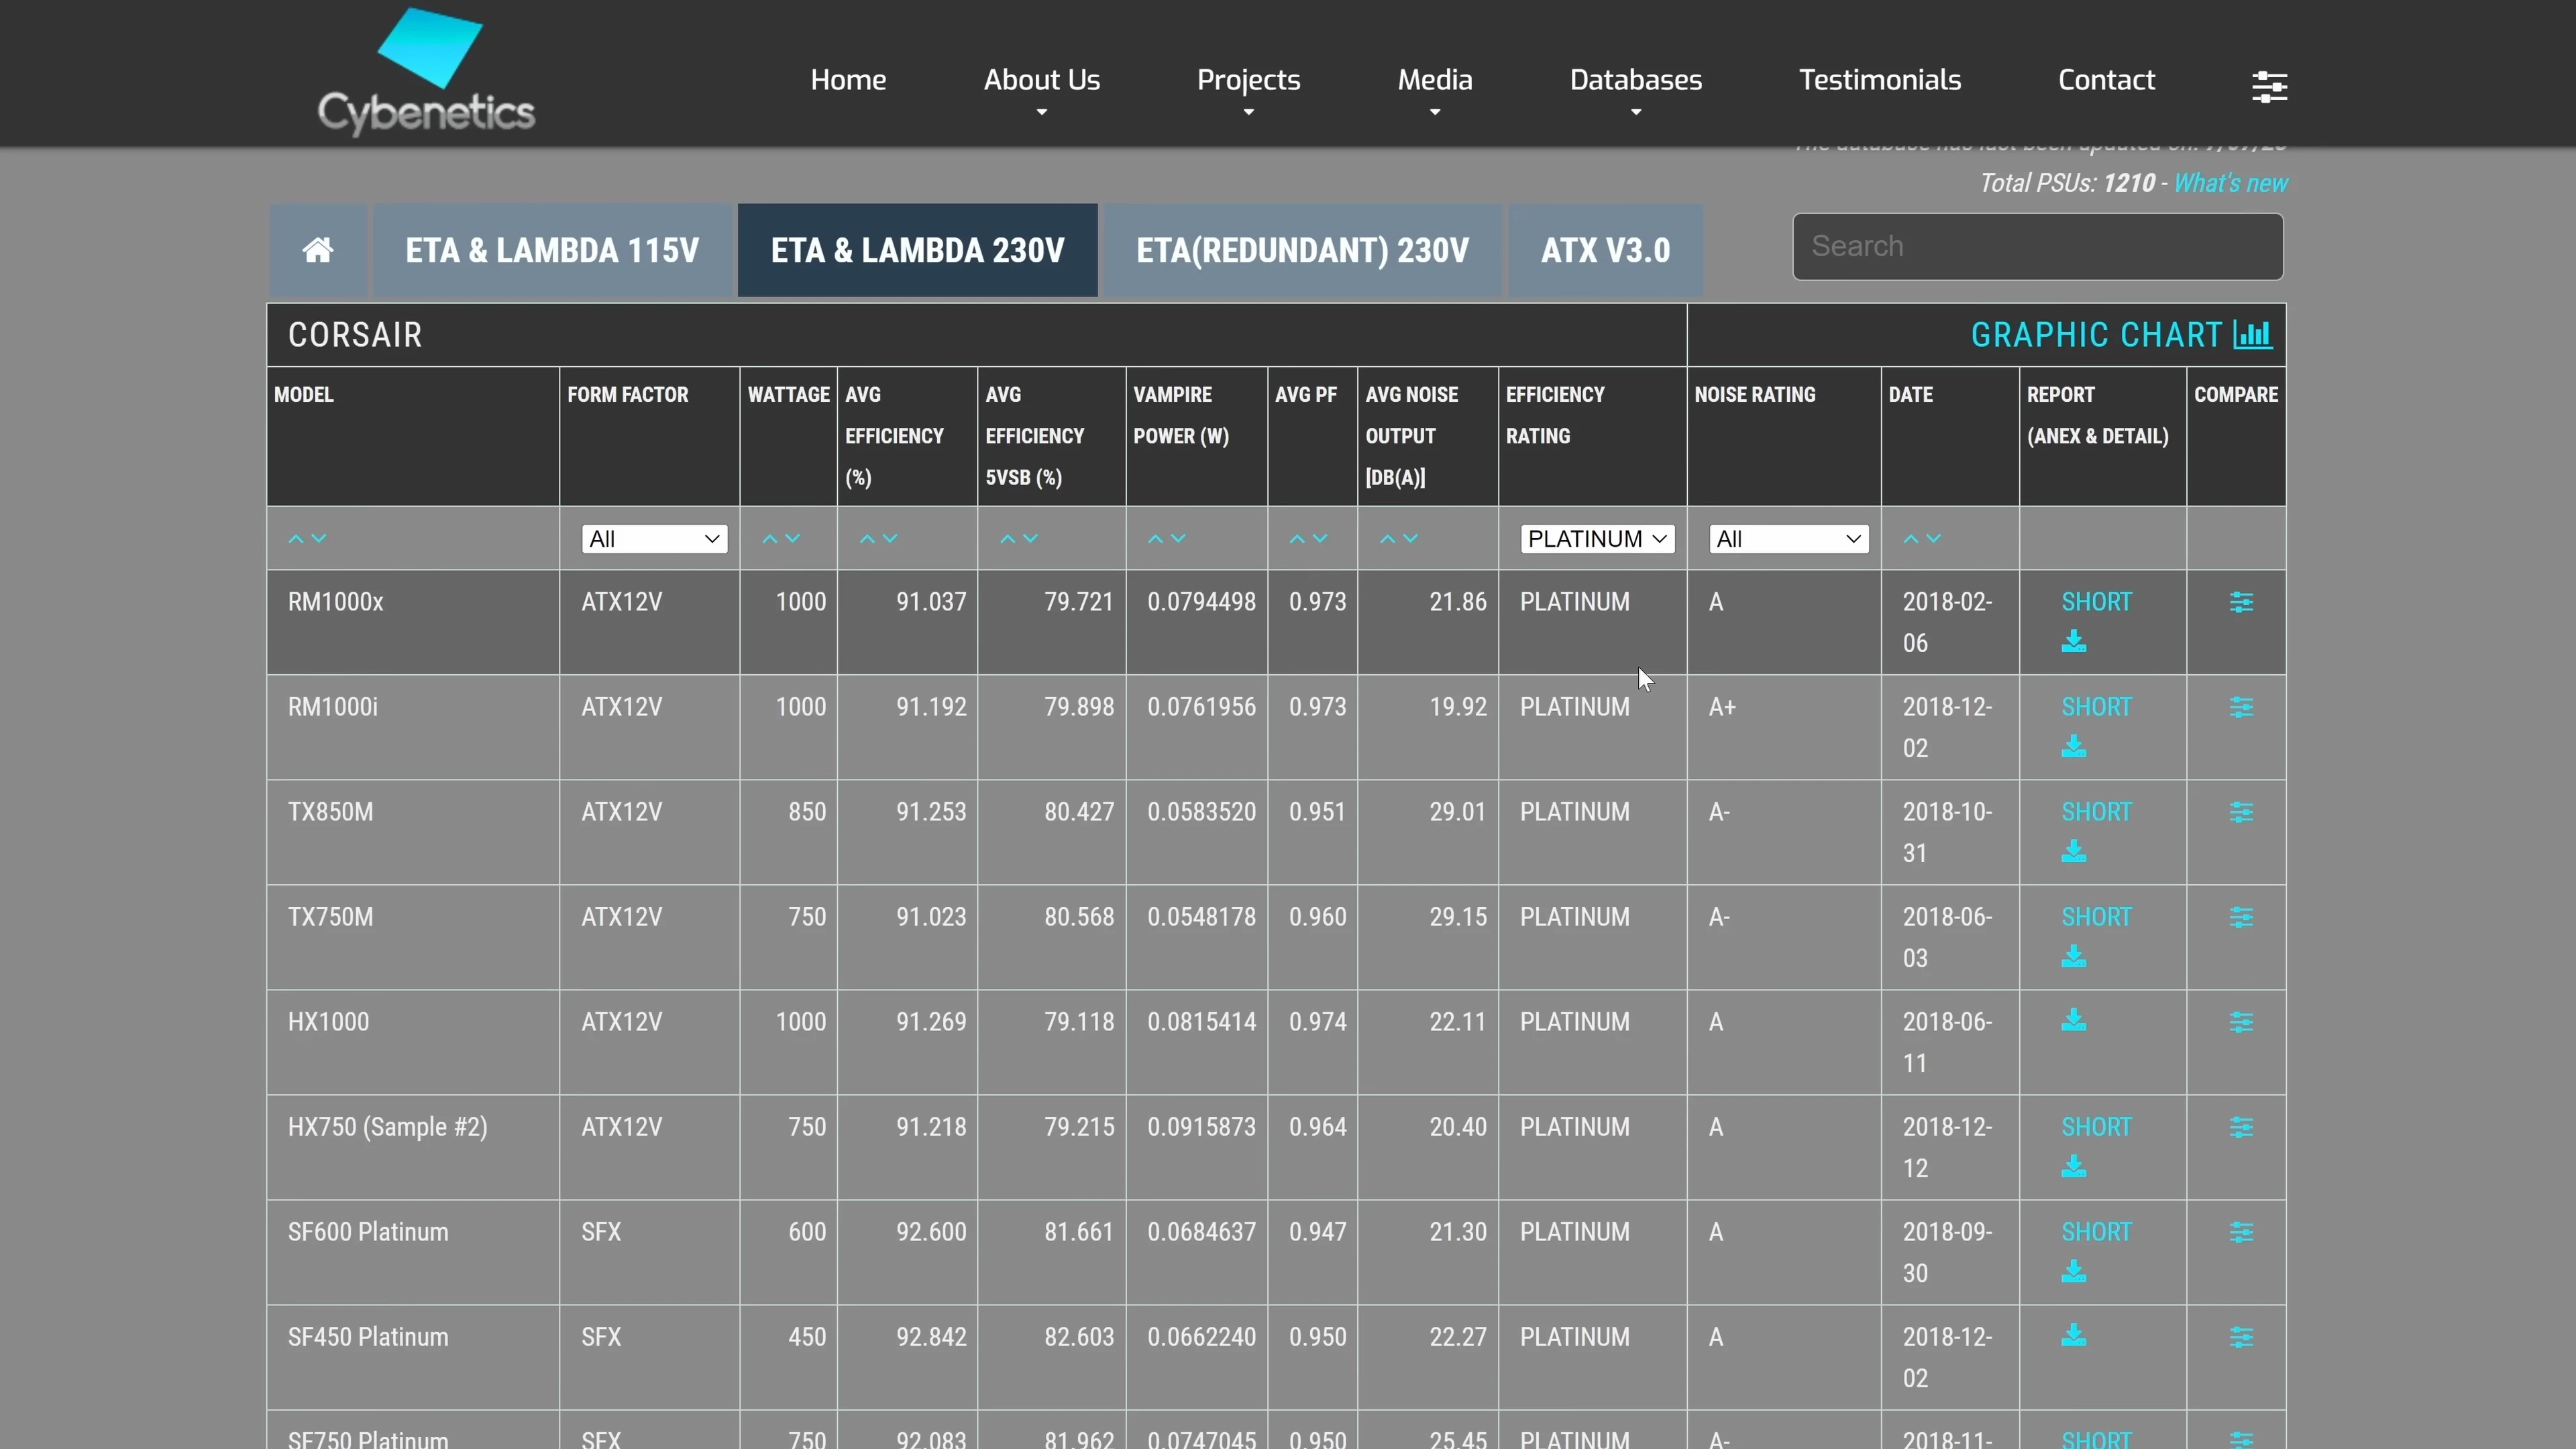The width and height of the screenshot is (2576, 1449).
Task: Sort Avg Efficiency 5VSB ascending
Action: [x=1008, y=539]
